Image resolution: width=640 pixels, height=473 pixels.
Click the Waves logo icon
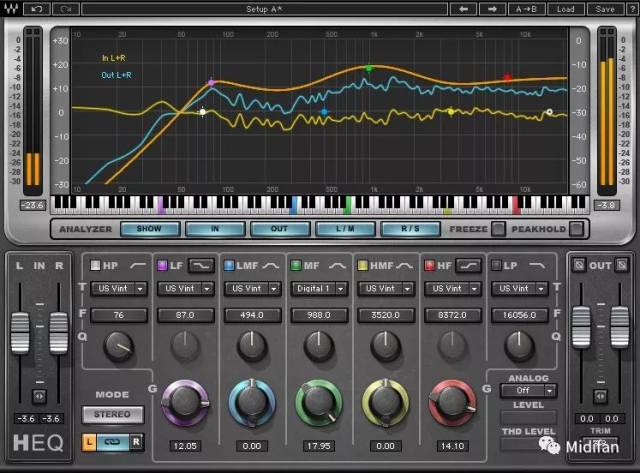[11, 9]
